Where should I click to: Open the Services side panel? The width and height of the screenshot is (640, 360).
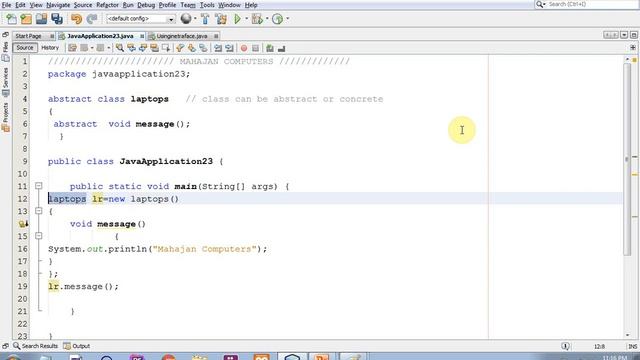(5, 82)
